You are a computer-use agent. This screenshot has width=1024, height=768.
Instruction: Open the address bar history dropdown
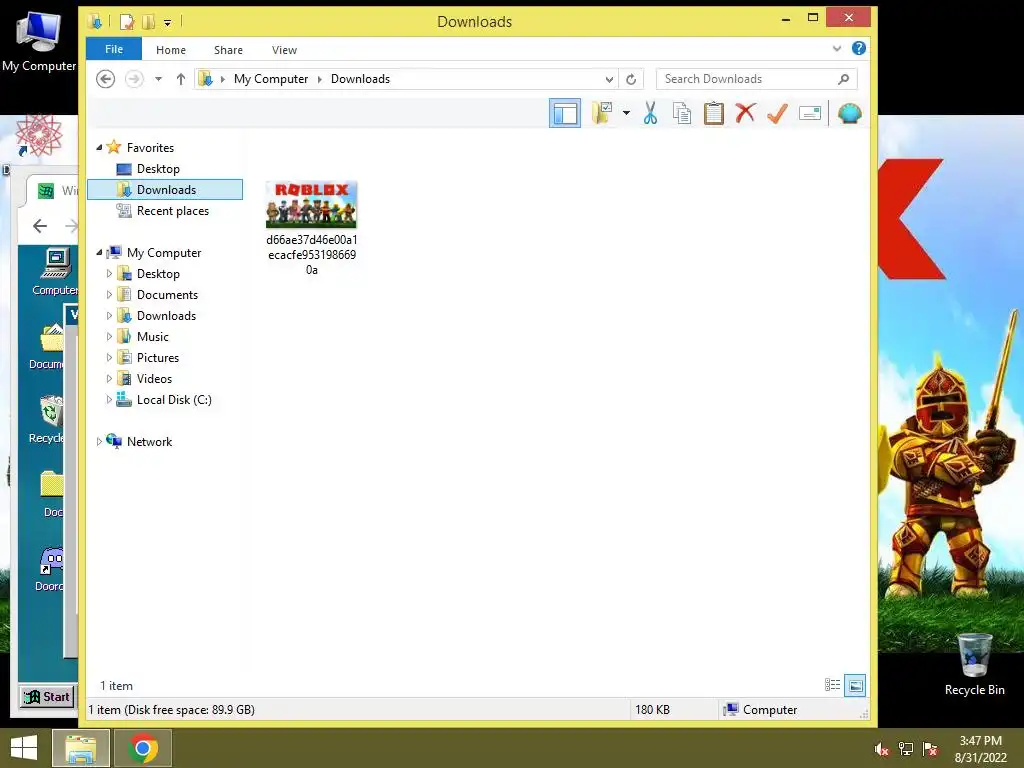point(609,79)
